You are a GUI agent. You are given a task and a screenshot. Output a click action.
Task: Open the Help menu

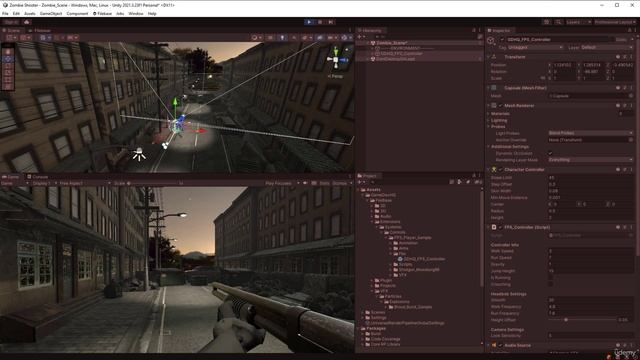[152, 13]
